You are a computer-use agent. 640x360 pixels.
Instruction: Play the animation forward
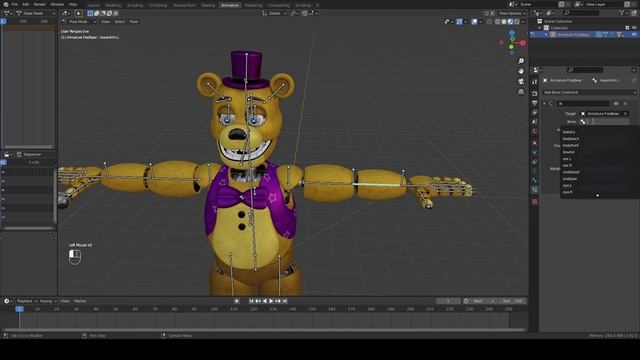click(271, 301)
